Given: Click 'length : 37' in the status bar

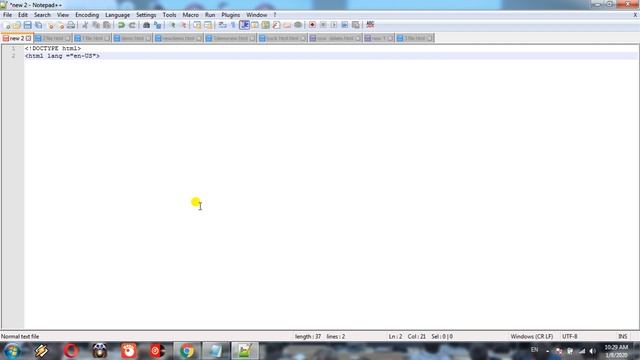Looking at the screenshot, I should (308, 336).
